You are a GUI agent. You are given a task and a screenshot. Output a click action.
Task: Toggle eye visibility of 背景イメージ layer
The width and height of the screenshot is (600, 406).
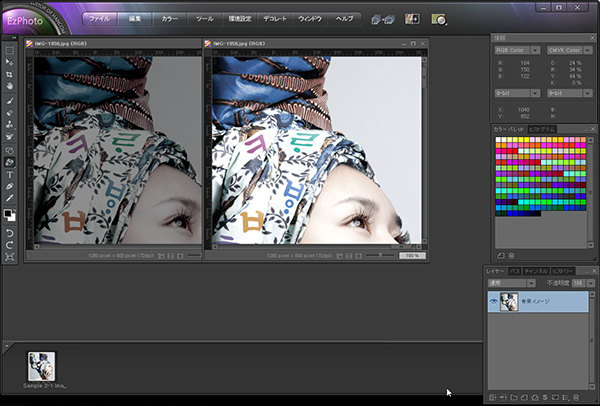click(x=494, y=301)
